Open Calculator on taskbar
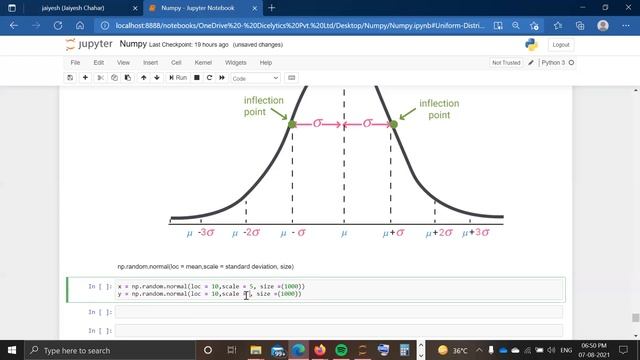The width and height of the screenshot is (640, 360). click(404, 350)
